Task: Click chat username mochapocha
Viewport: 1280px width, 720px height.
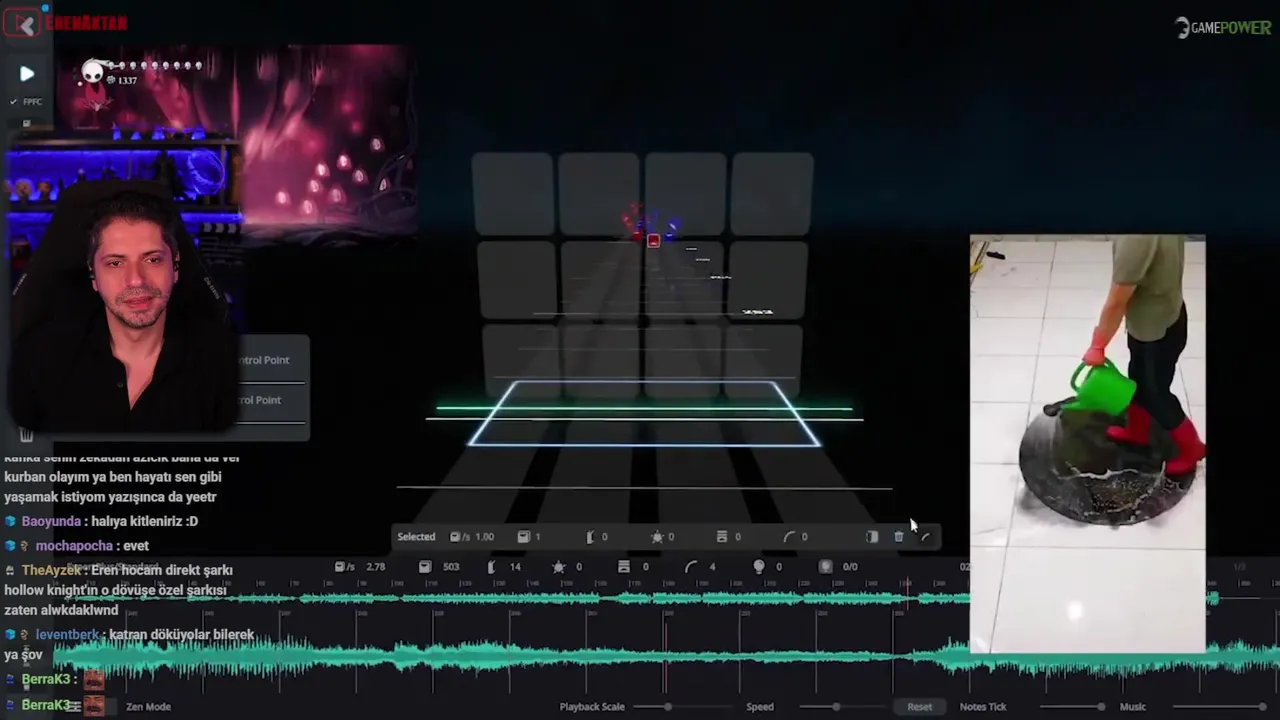Action: (72, 546)
